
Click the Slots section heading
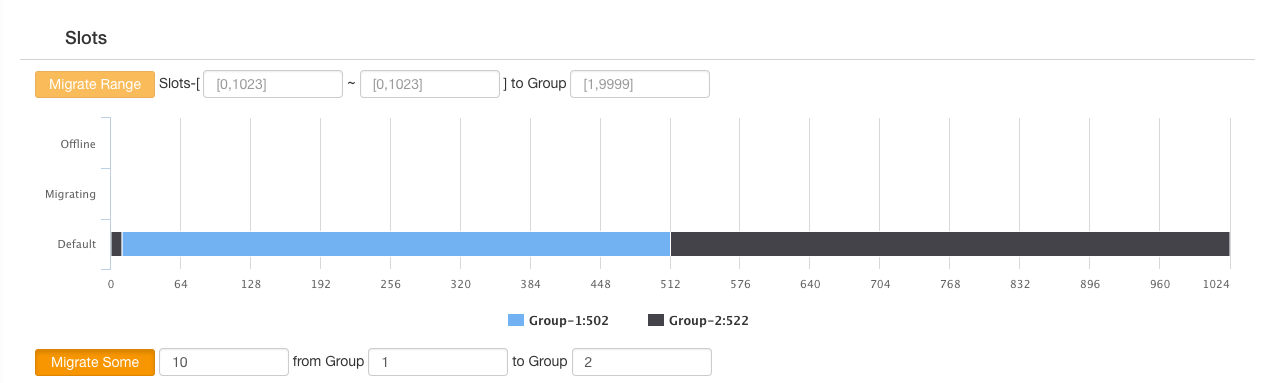86,38
